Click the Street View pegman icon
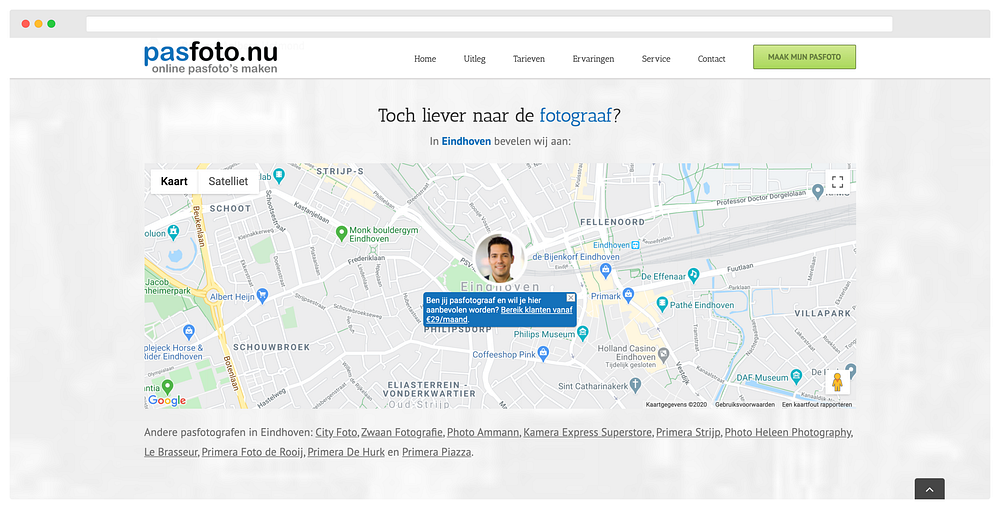The image size is (1000, 509). coord(837,382)
